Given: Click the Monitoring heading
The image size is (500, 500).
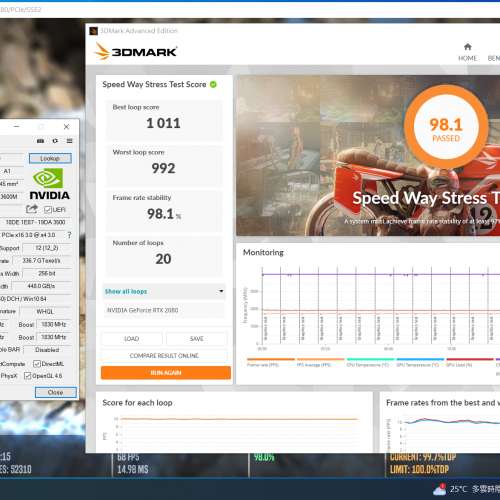Looking at the screenshot, I should point(263,253).
